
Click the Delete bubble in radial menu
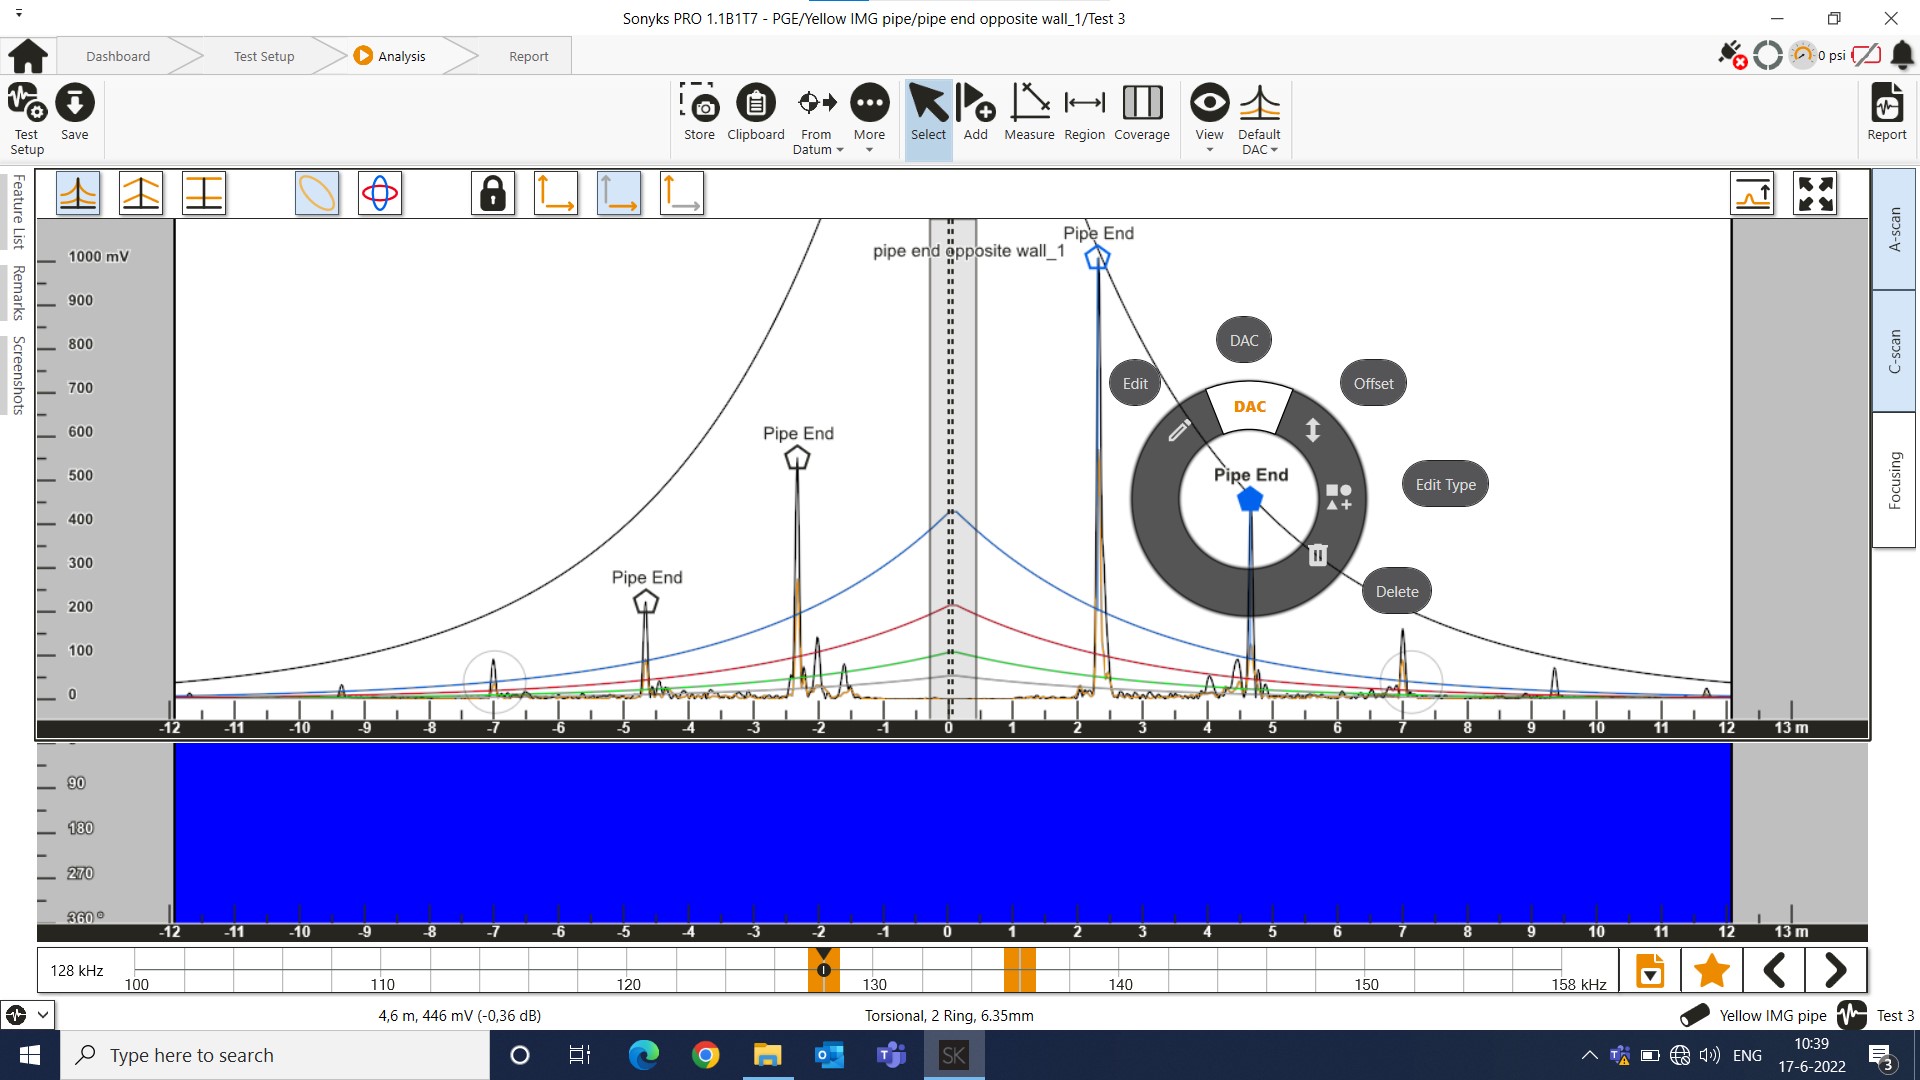coord(1396,592)
